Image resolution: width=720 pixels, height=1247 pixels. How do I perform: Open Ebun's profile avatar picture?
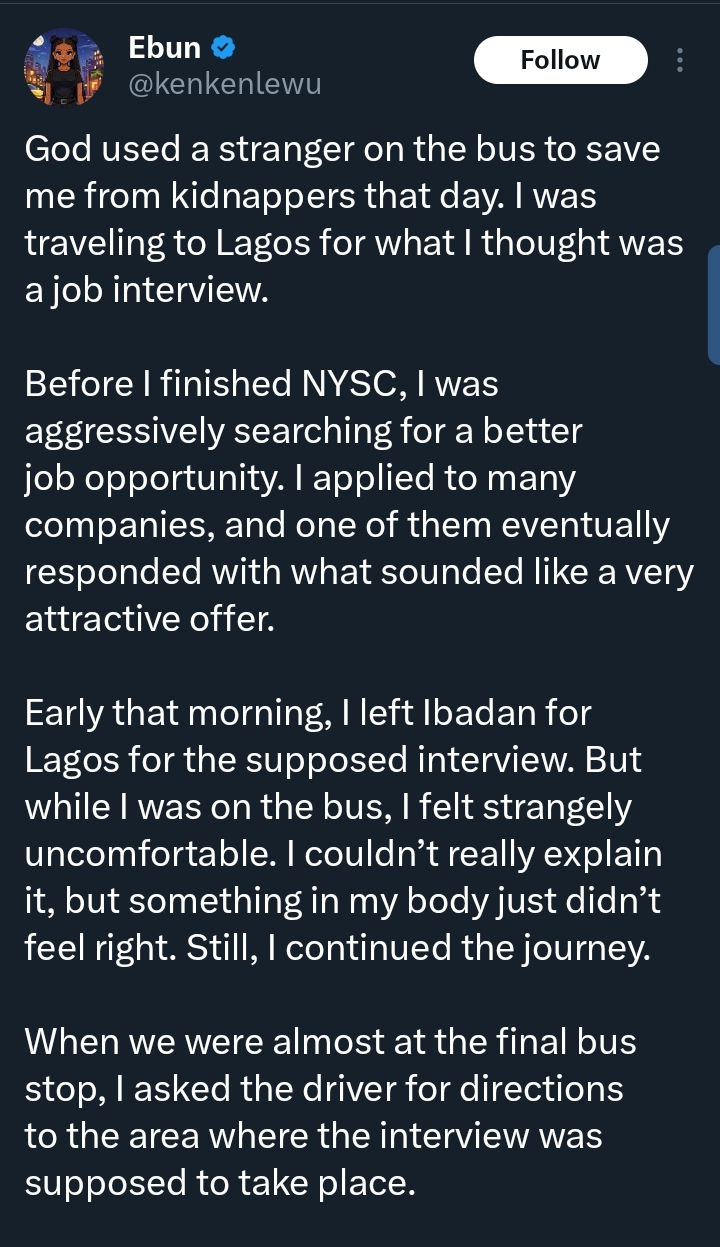pos(64,66)
